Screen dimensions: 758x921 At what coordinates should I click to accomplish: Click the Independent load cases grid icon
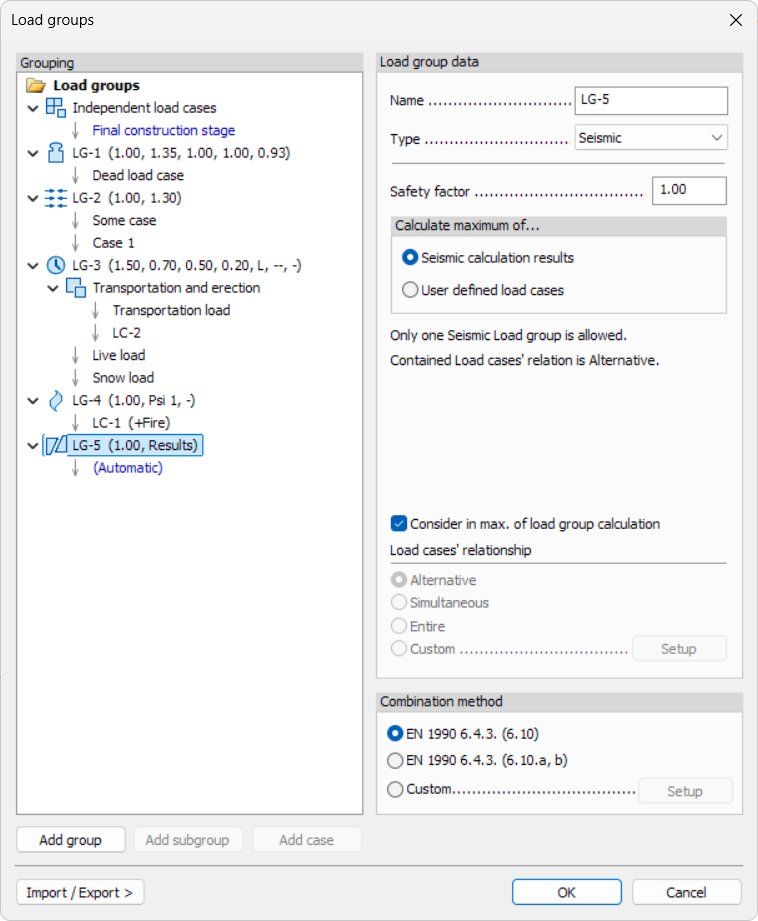tap(56, 108)
